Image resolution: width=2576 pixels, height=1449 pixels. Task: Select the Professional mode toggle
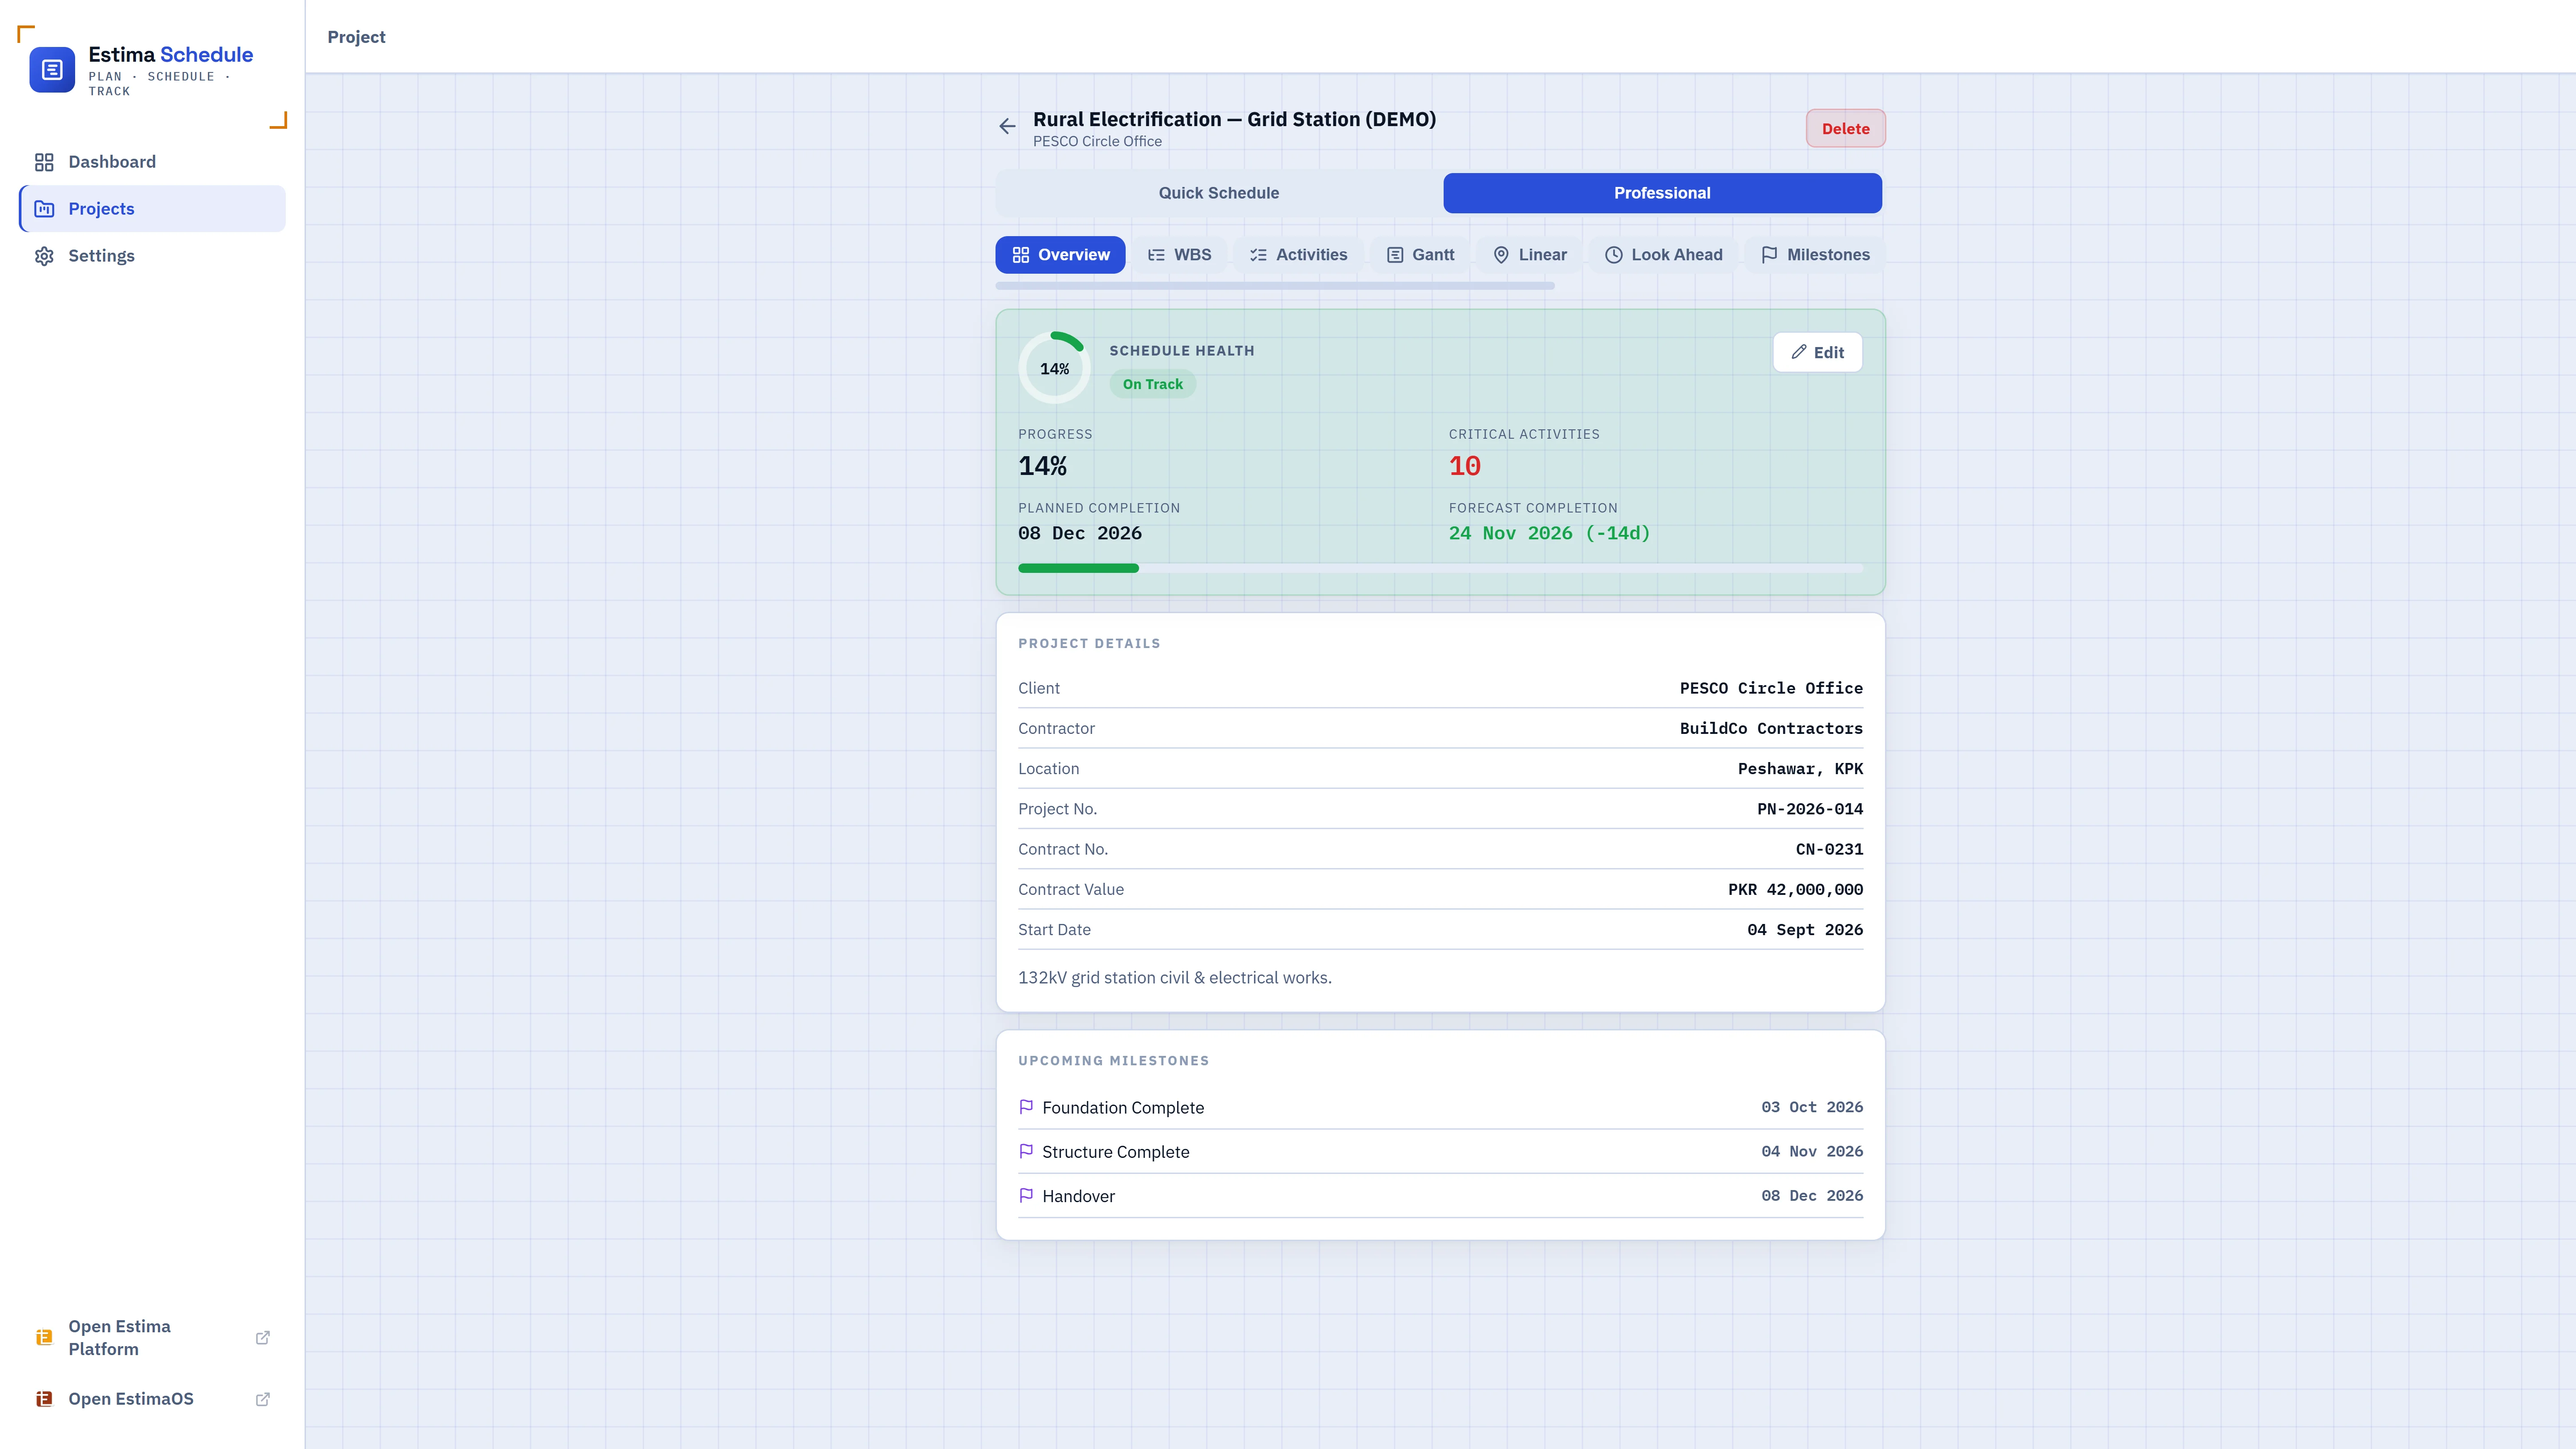coord(1662,193)
